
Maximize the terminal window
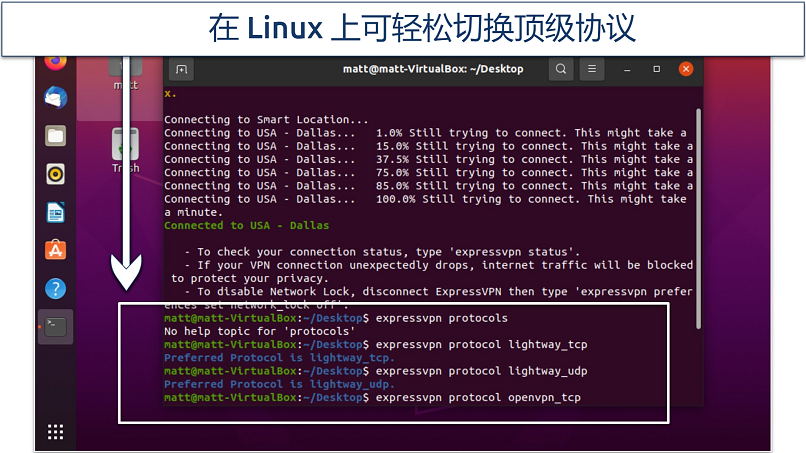click(658, 69)
